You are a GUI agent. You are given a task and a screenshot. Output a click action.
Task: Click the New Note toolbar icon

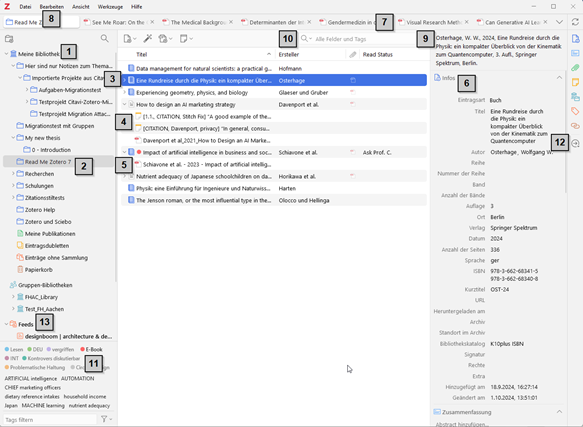click(x=186, y=39)
